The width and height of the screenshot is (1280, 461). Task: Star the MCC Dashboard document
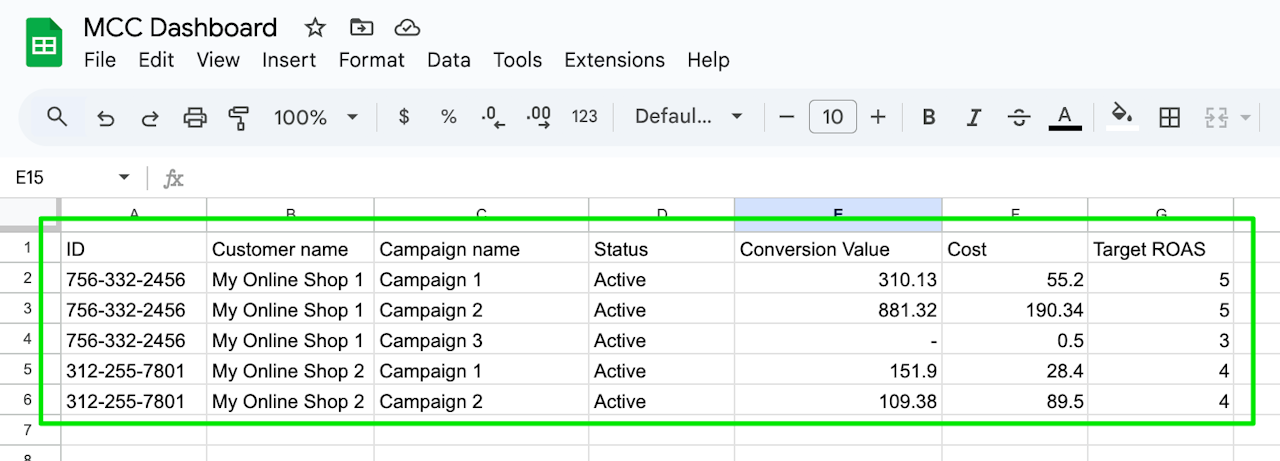[x=315, y=27]
